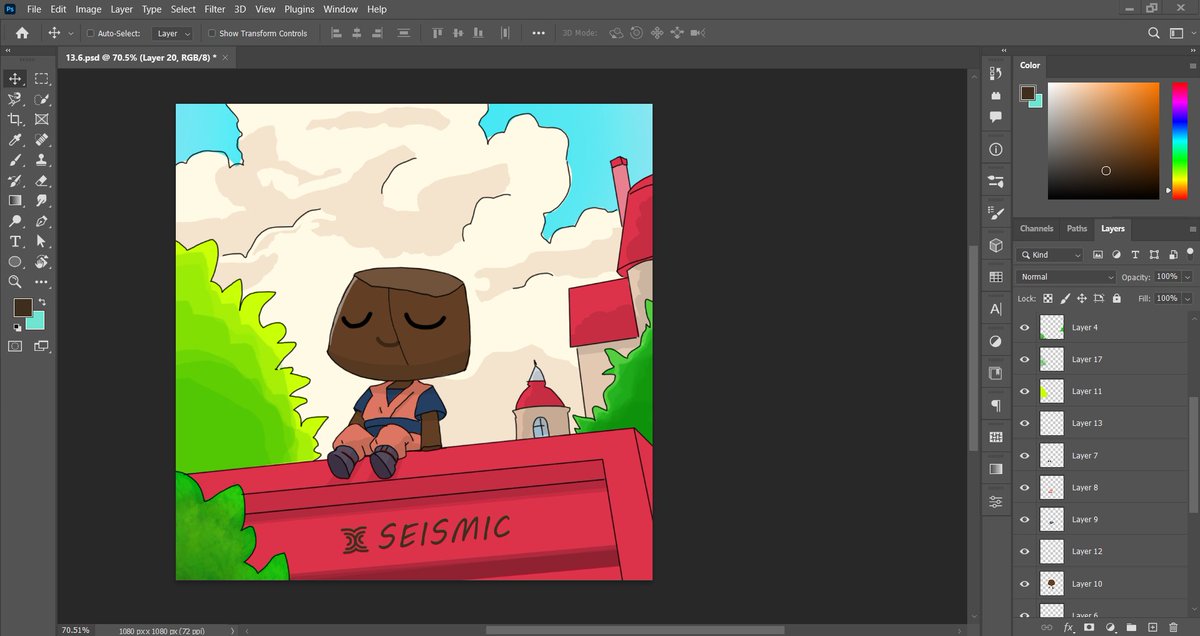Open the workspace switcher dropdown

point(1180,33)
